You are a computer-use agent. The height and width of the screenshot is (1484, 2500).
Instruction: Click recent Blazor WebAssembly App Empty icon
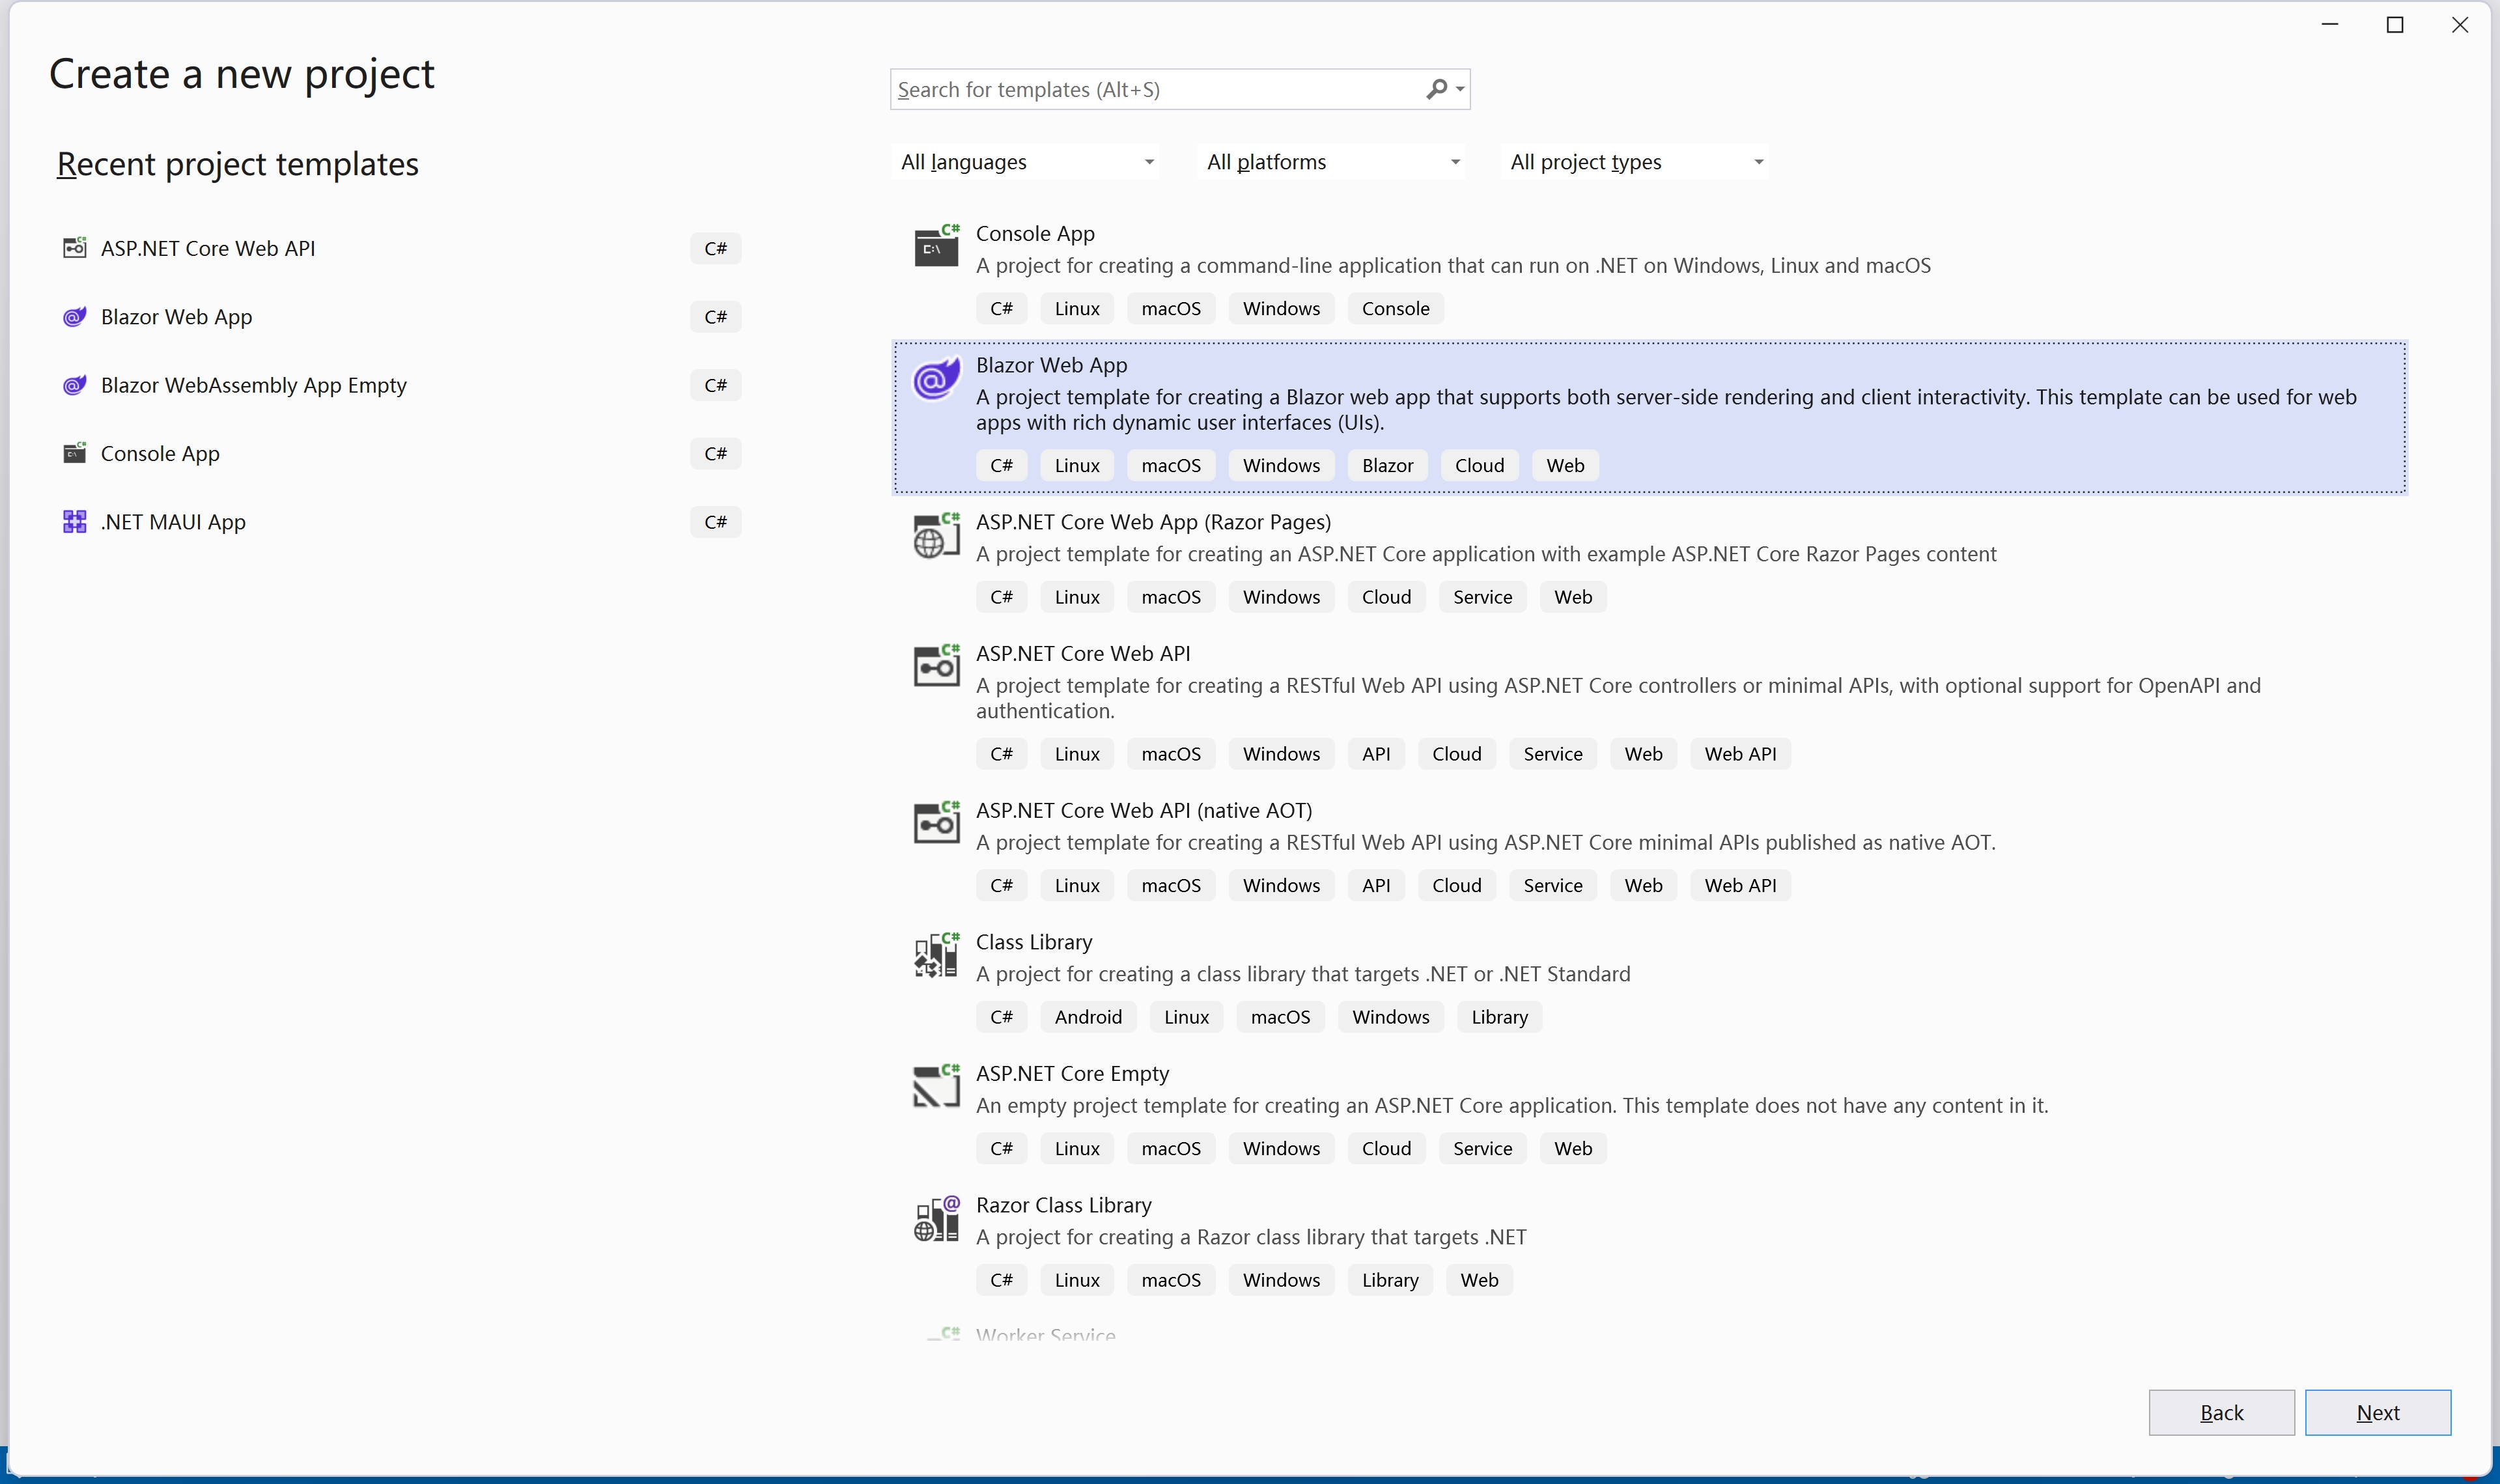pos(74,385)
